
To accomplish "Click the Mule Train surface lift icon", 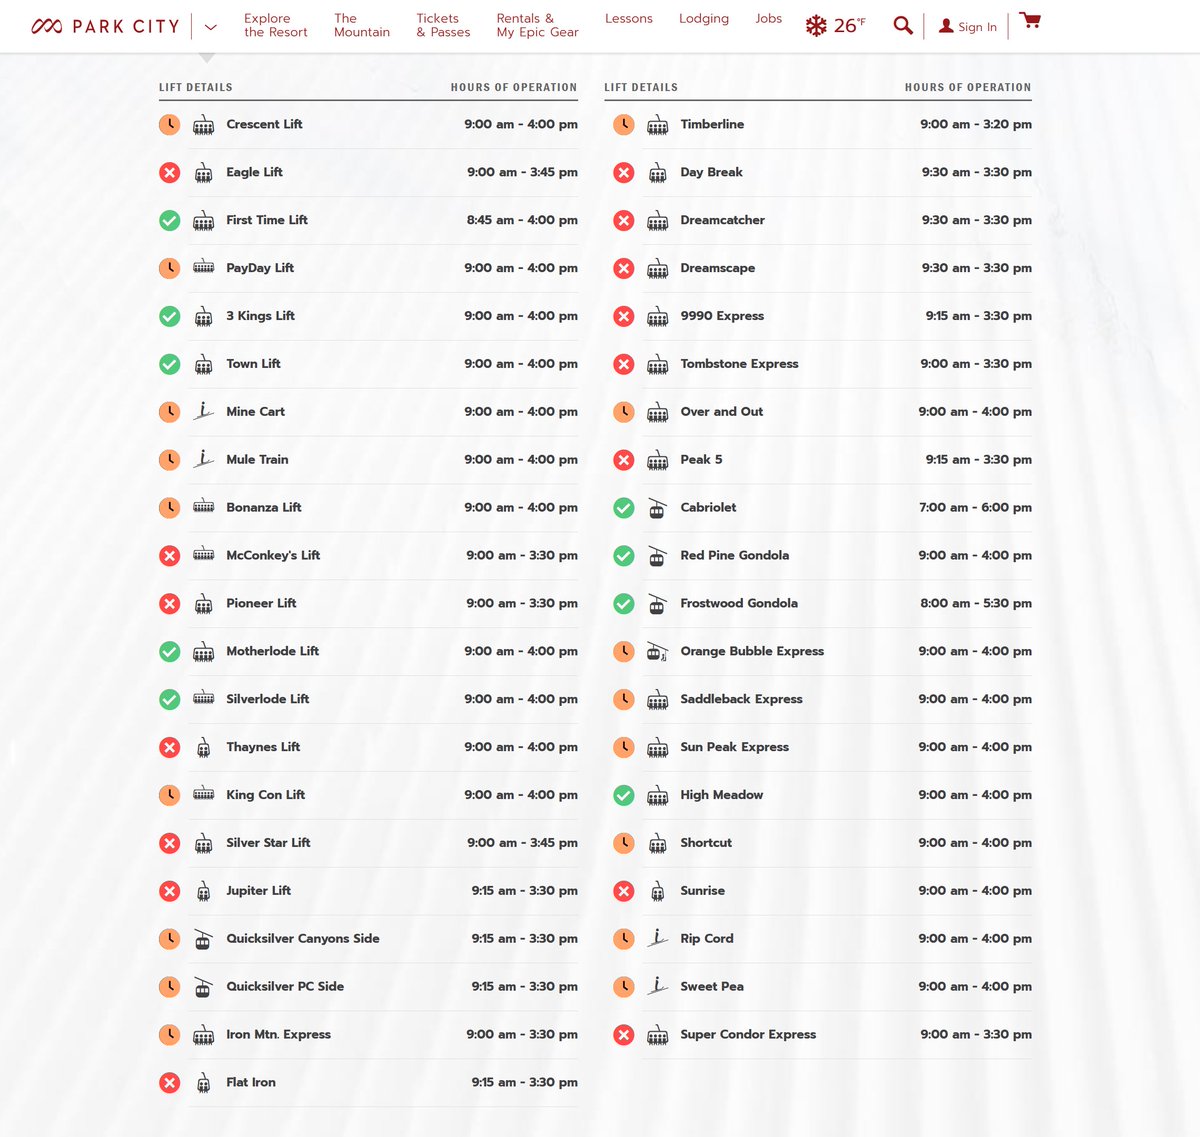I will pyautogui.click(x=203, y=459).
